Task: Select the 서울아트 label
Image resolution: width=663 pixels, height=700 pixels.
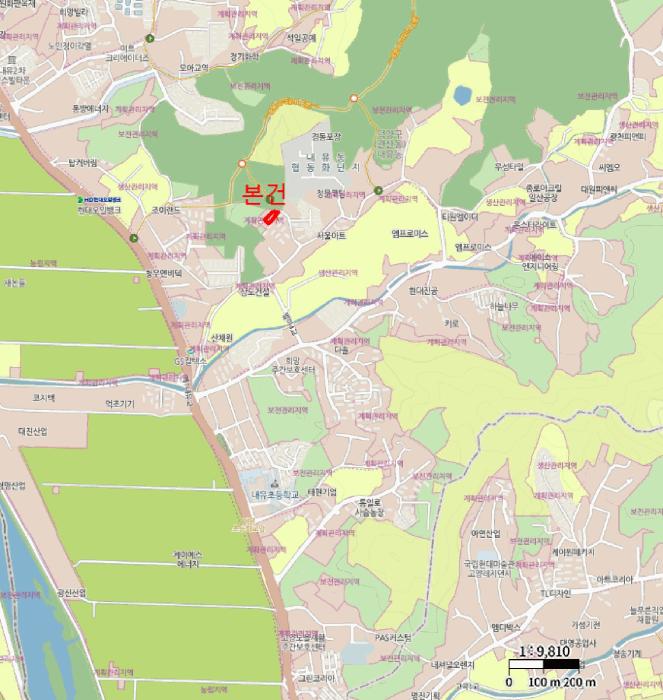Action: tap(331, 235)
